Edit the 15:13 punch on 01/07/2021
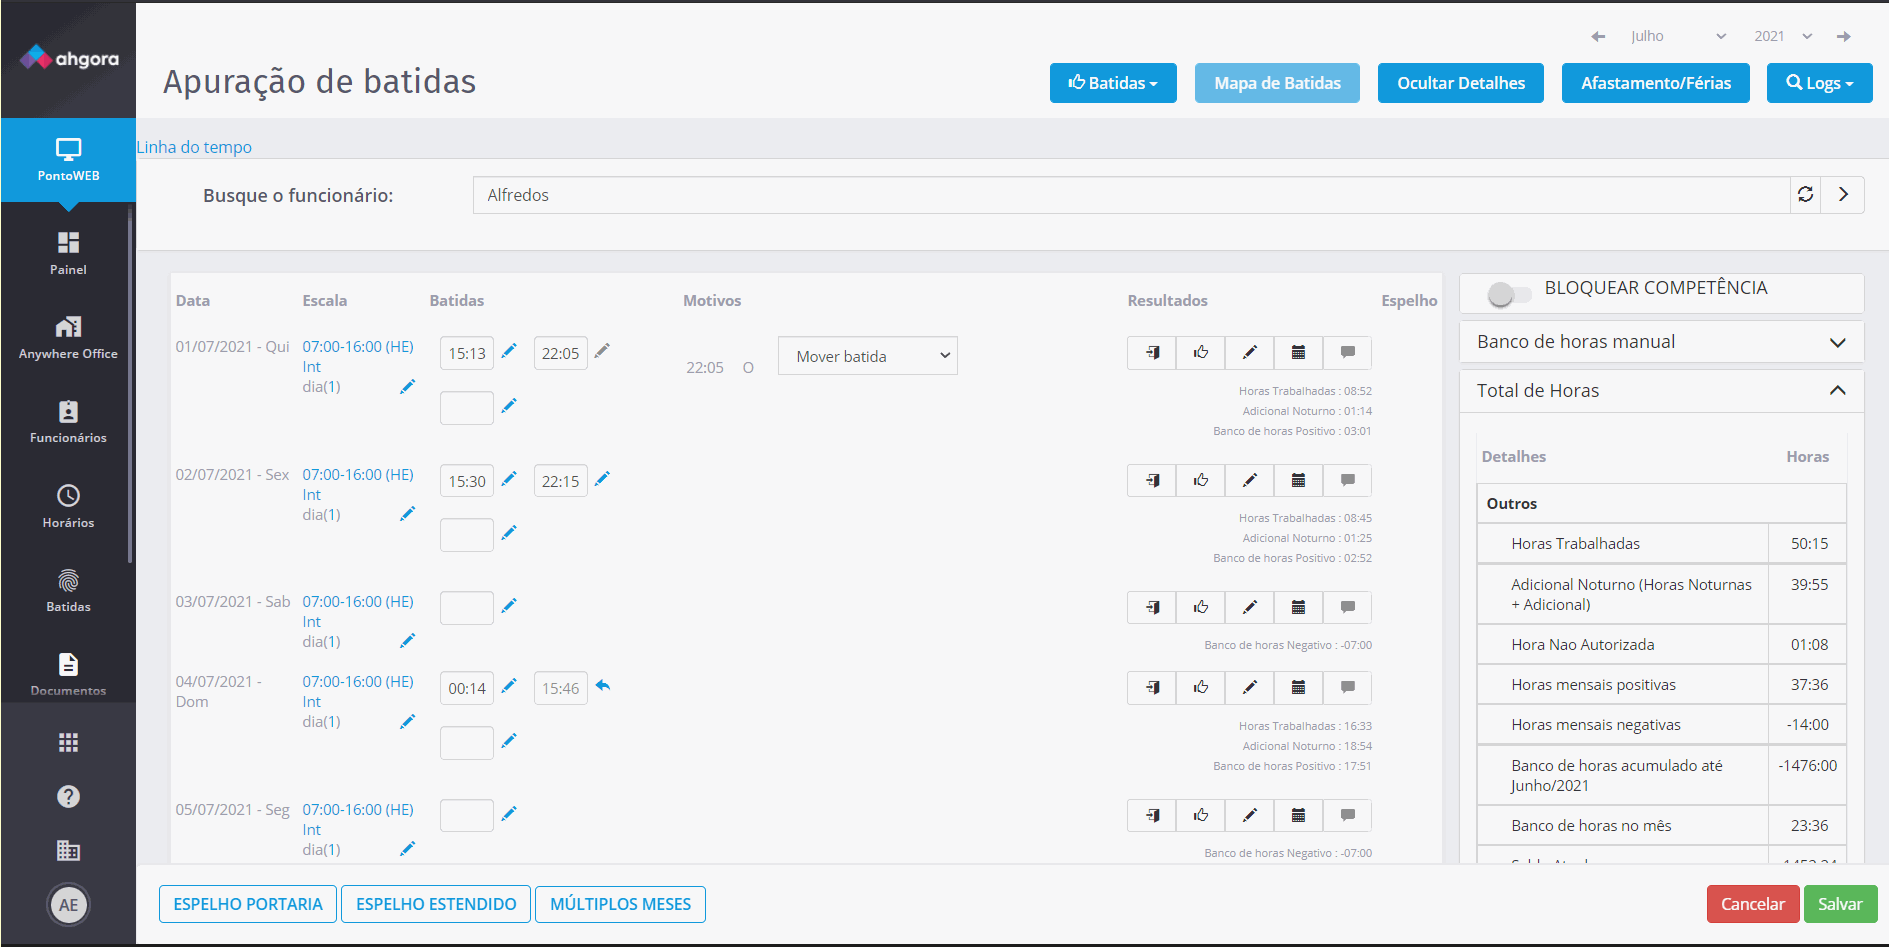This screenshot has width=1889, height=947. tap(509, 350)
